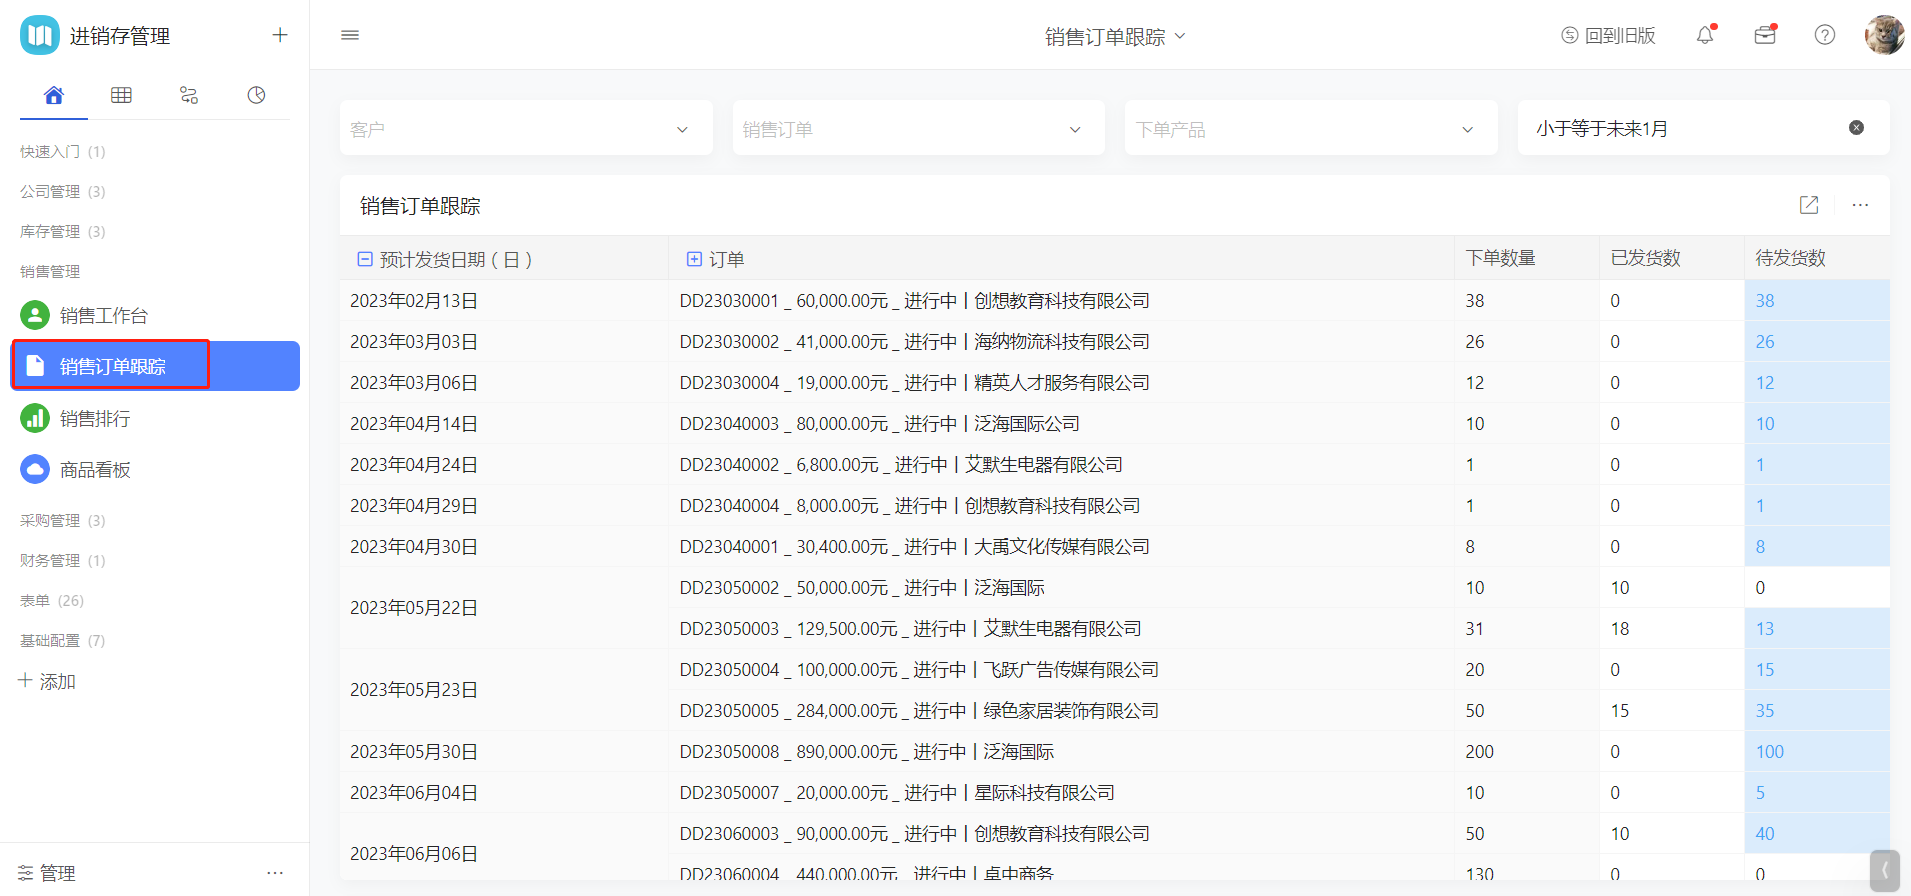
Task: Expand 基础配置 sidebar group
Action: [x=62, y=640]
